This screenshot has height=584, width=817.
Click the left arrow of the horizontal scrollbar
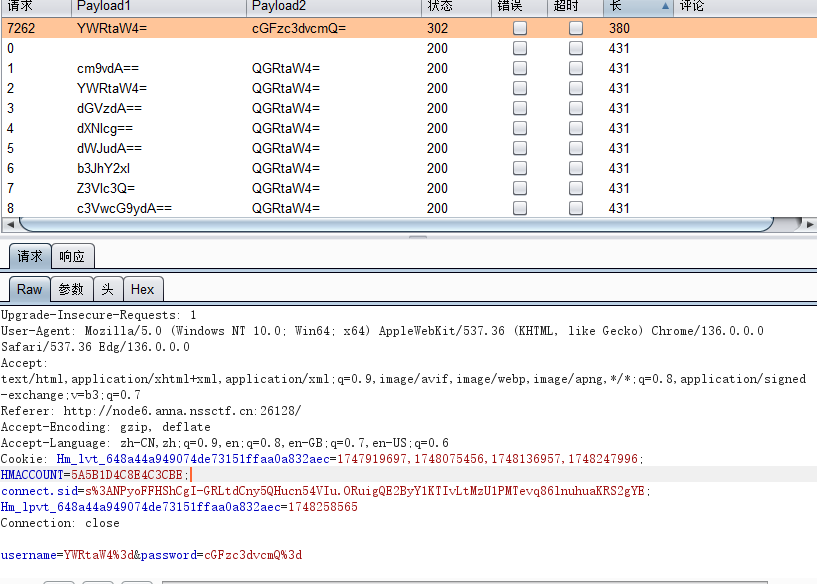point(9,225)
